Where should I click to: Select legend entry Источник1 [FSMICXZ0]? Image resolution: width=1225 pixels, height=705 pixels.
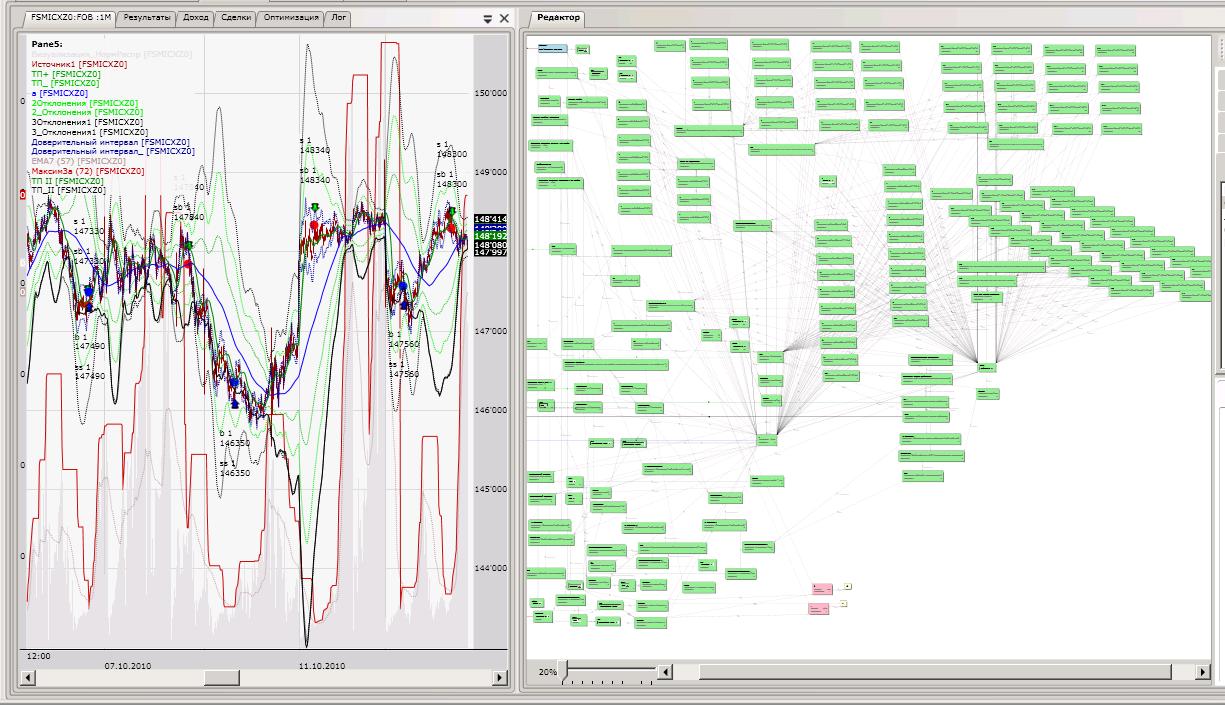79,64
